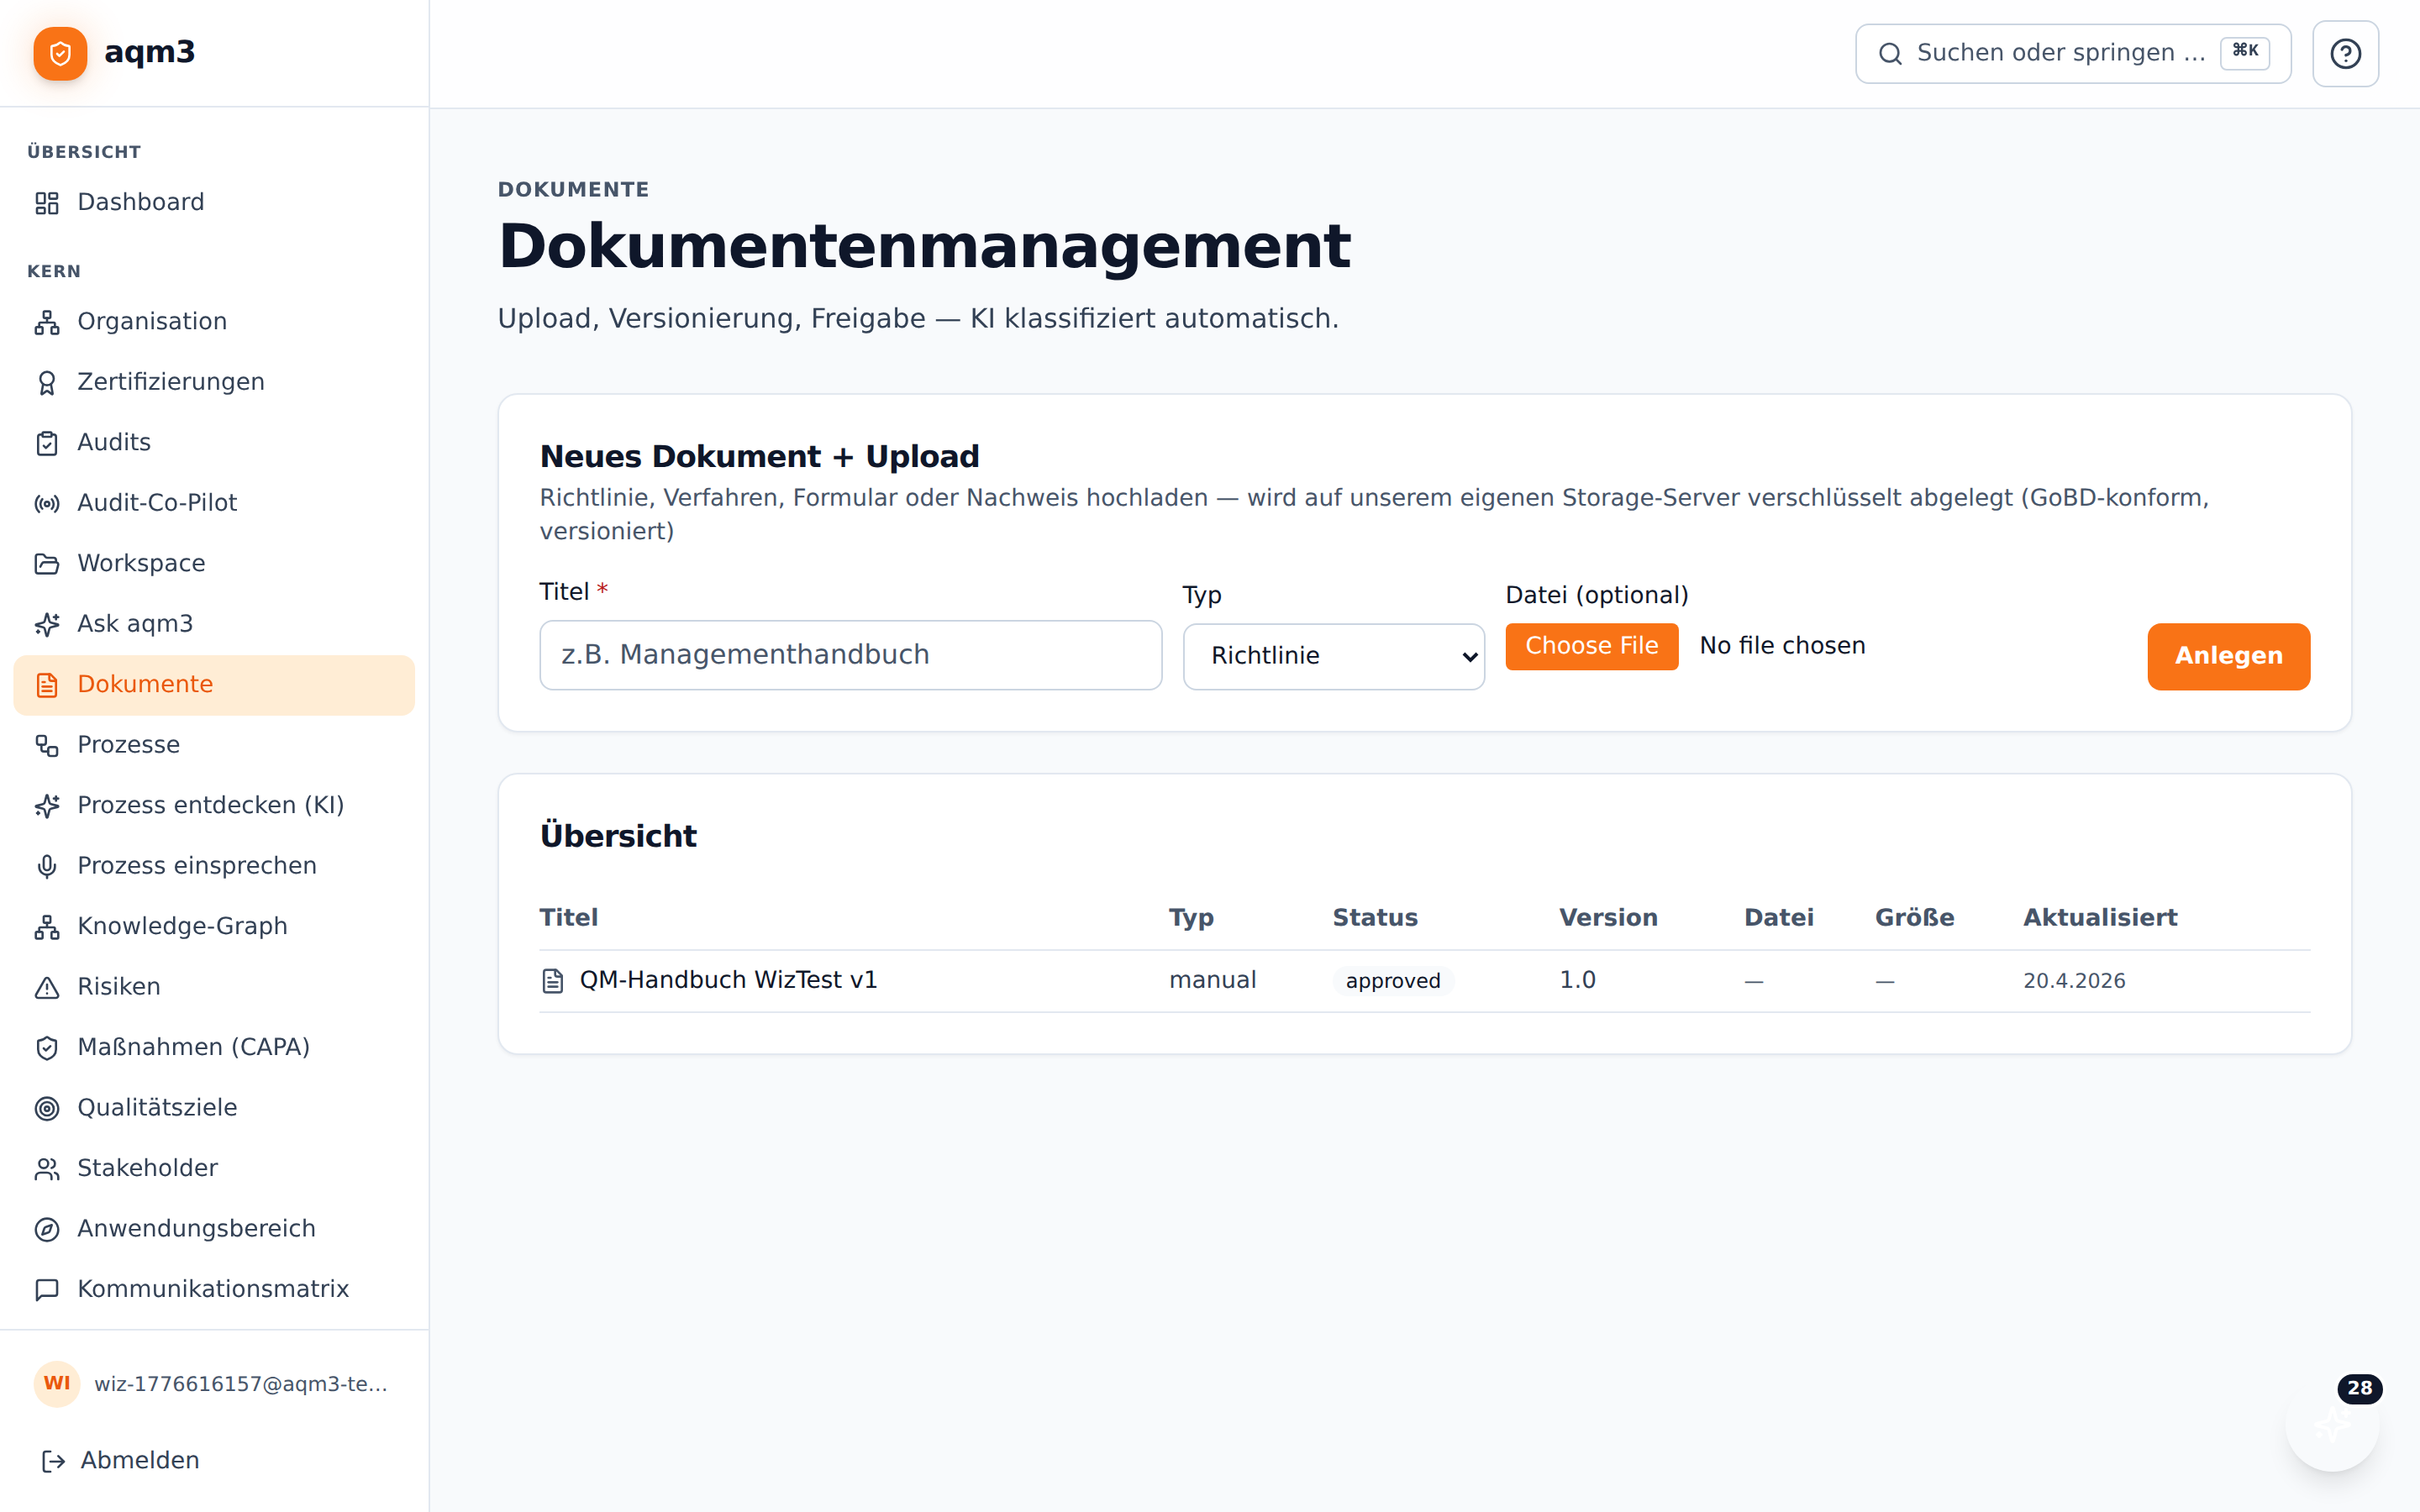The height and width of the screenshot is (1512, 2420).
Task: Click the Qualitätsziele target icon
Action: coord(47,1108)
